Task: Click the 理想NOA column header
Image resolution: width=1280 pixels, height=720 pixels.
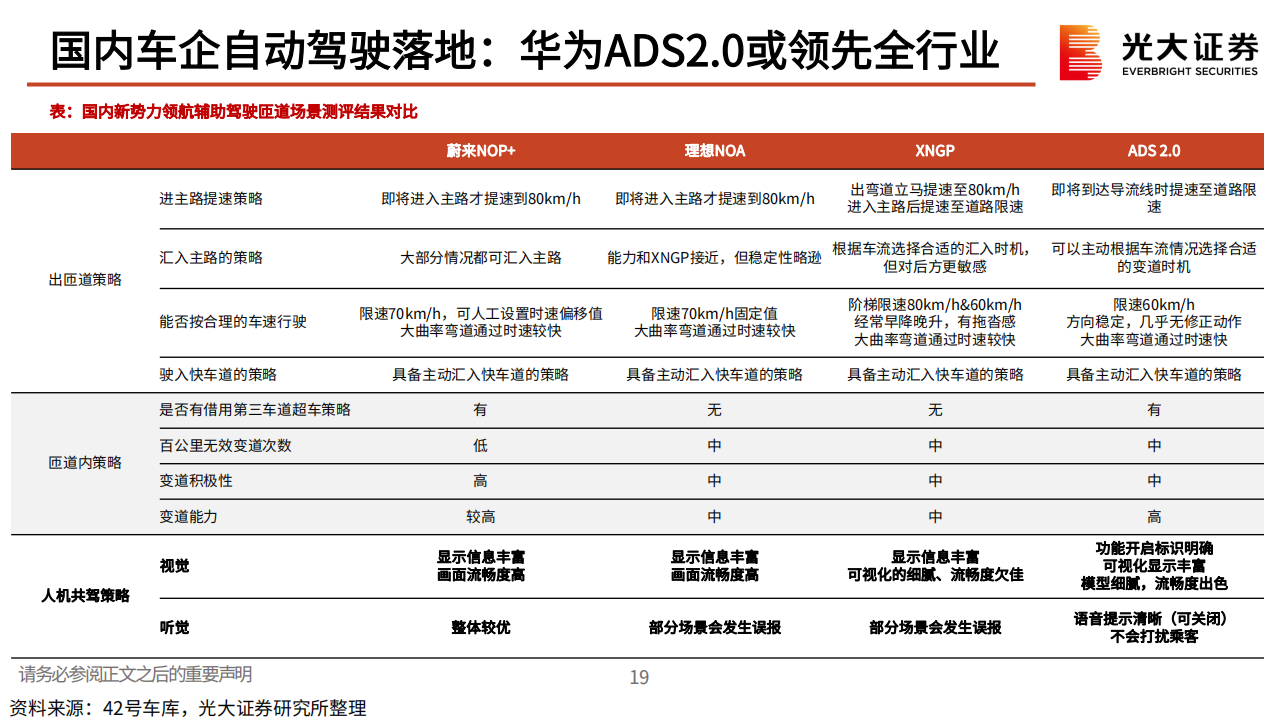Action: 714,151
